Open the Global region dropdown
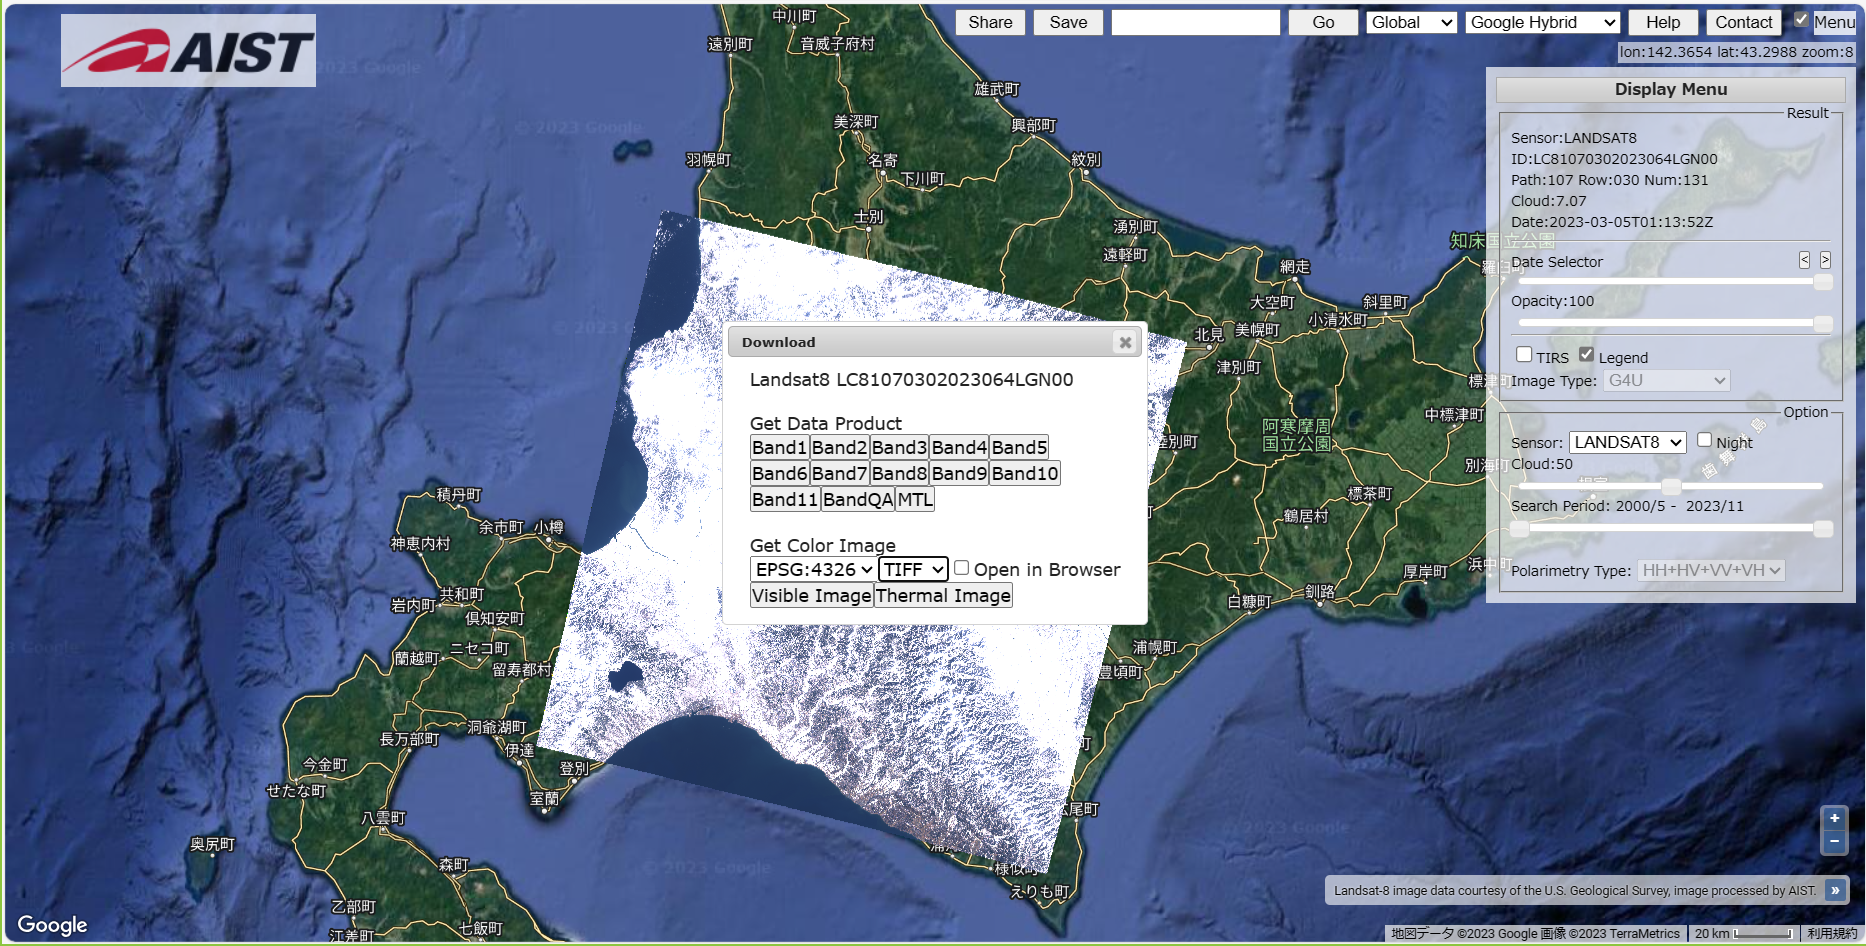The width and height of the screenshot is (1866, 946). point(1411,22)
